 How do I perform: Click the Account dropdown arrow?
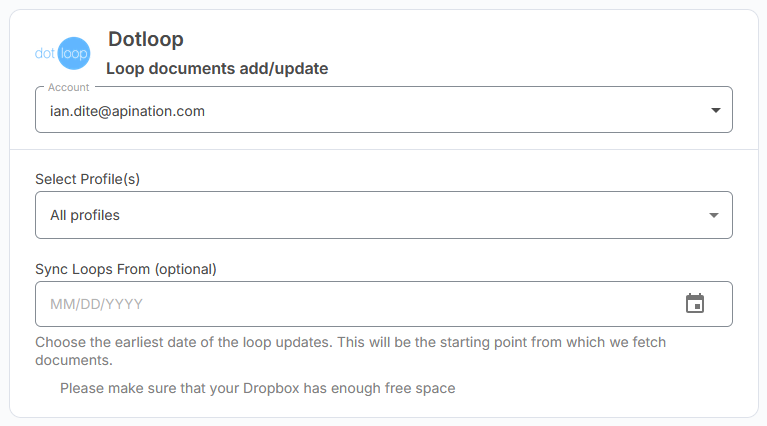click(x=715, y=111)
